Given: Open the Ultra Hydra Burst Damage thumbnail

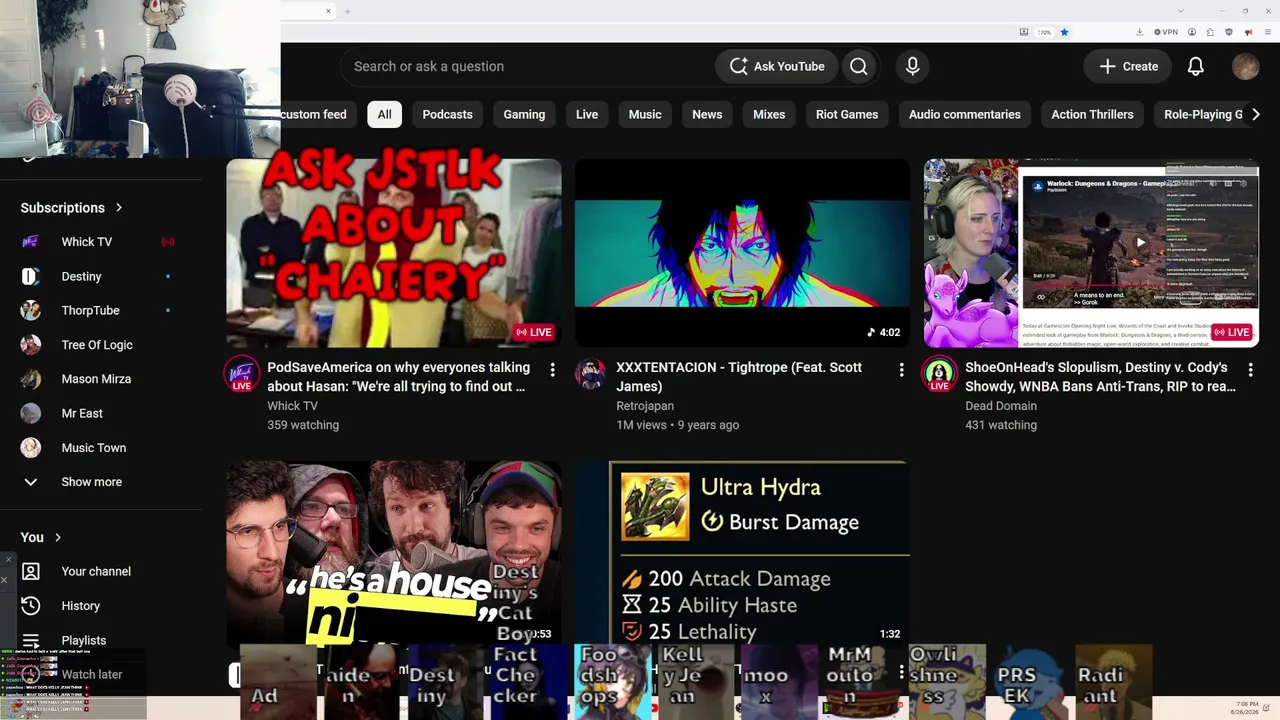Looking at the screenshot, I should 742,554.
